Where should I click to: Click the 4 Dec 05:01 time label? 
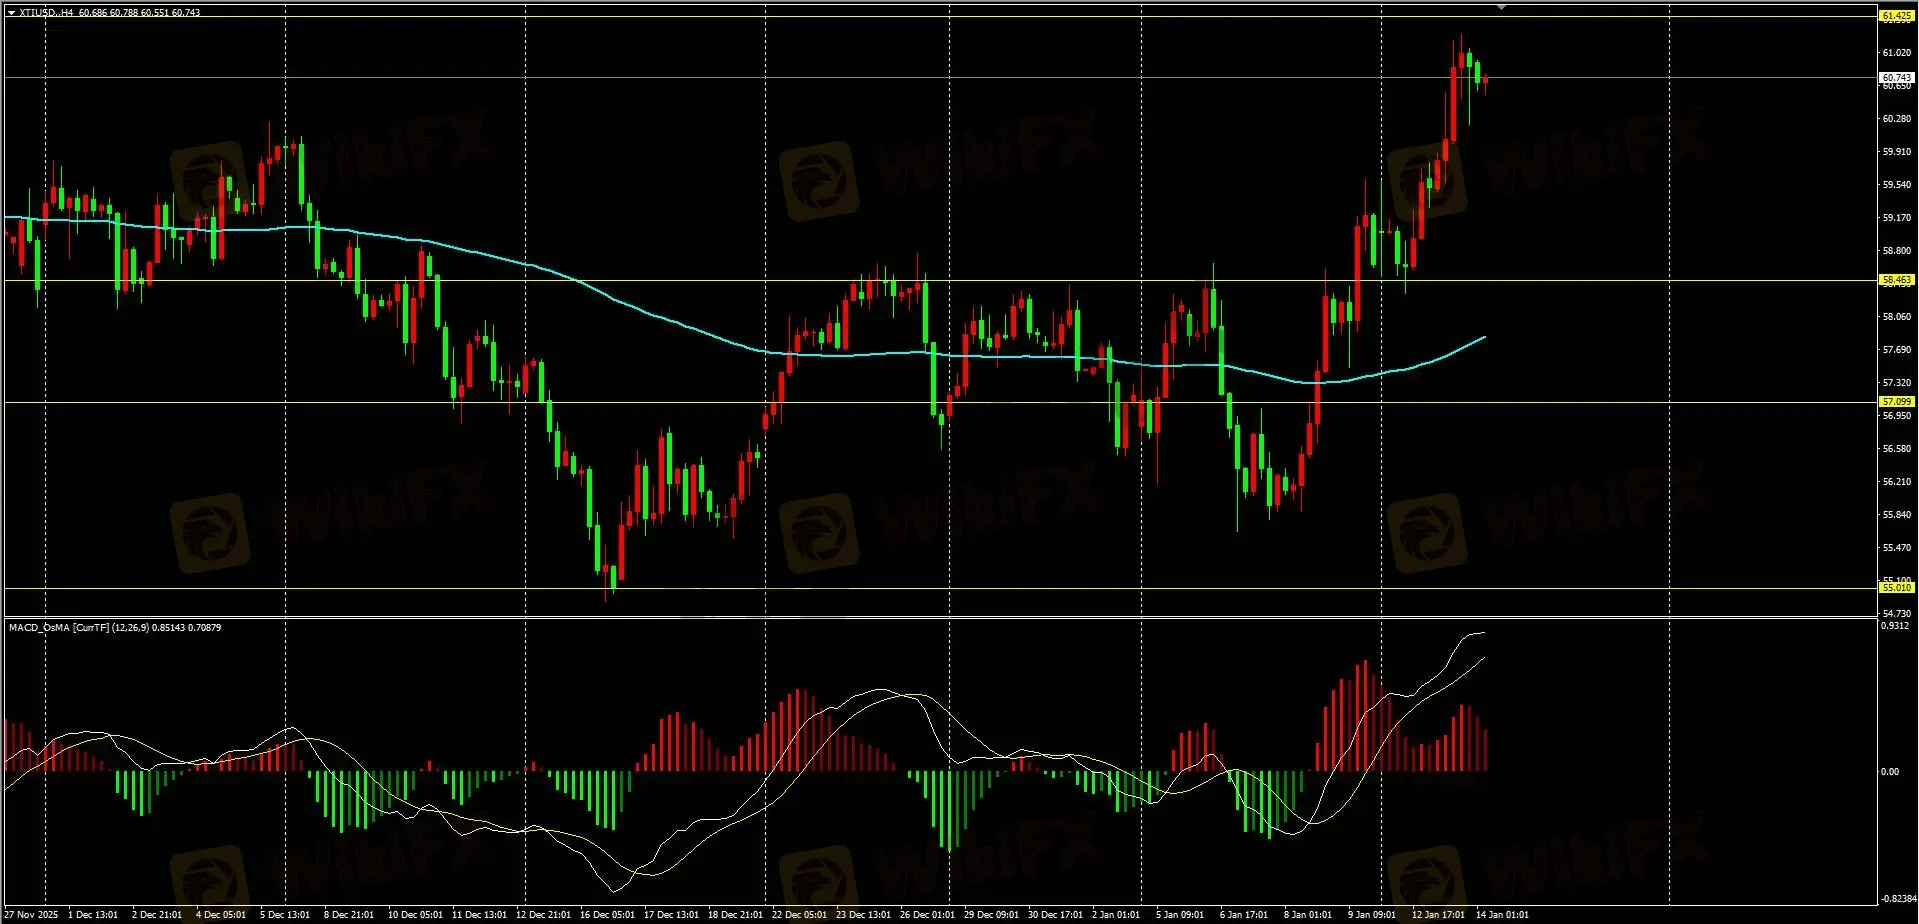(x=221, y=915)
